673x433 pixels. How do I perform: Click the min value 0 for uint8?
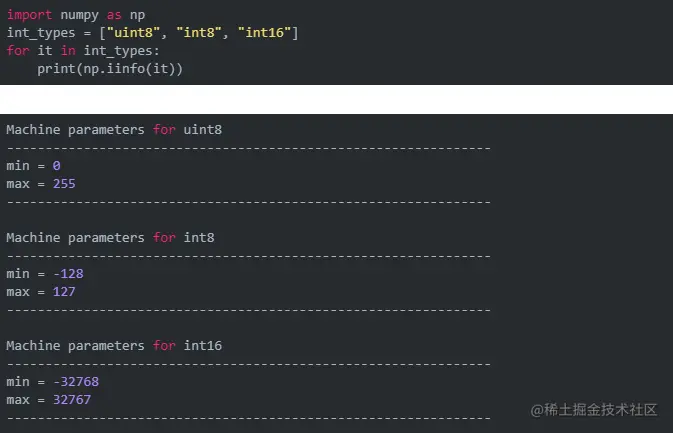click(57, 166)
